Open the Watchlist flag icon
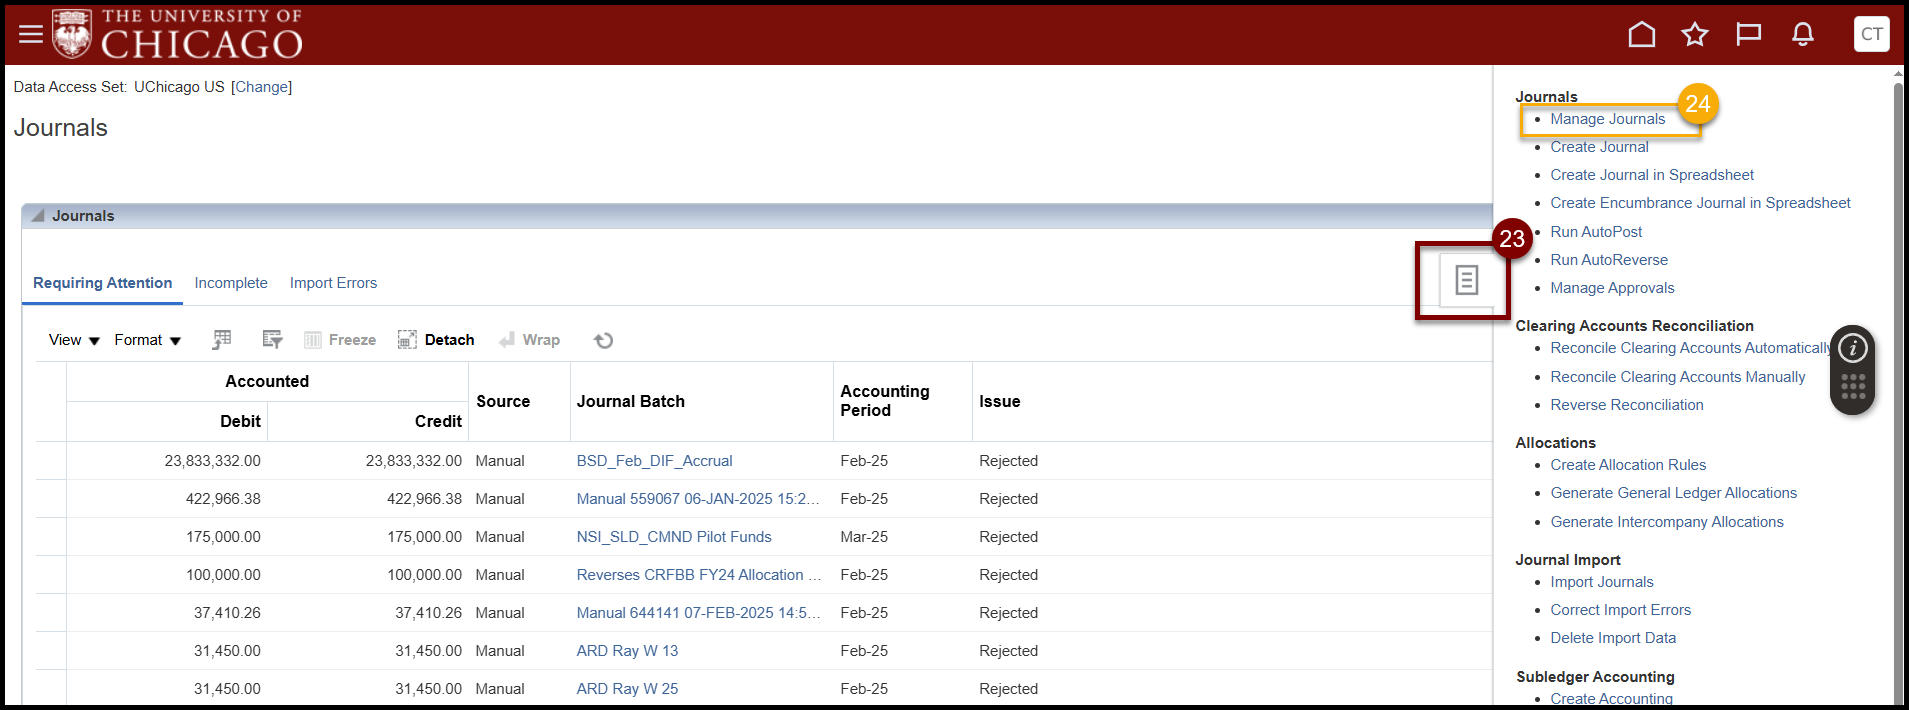 tap(1748, 35)
